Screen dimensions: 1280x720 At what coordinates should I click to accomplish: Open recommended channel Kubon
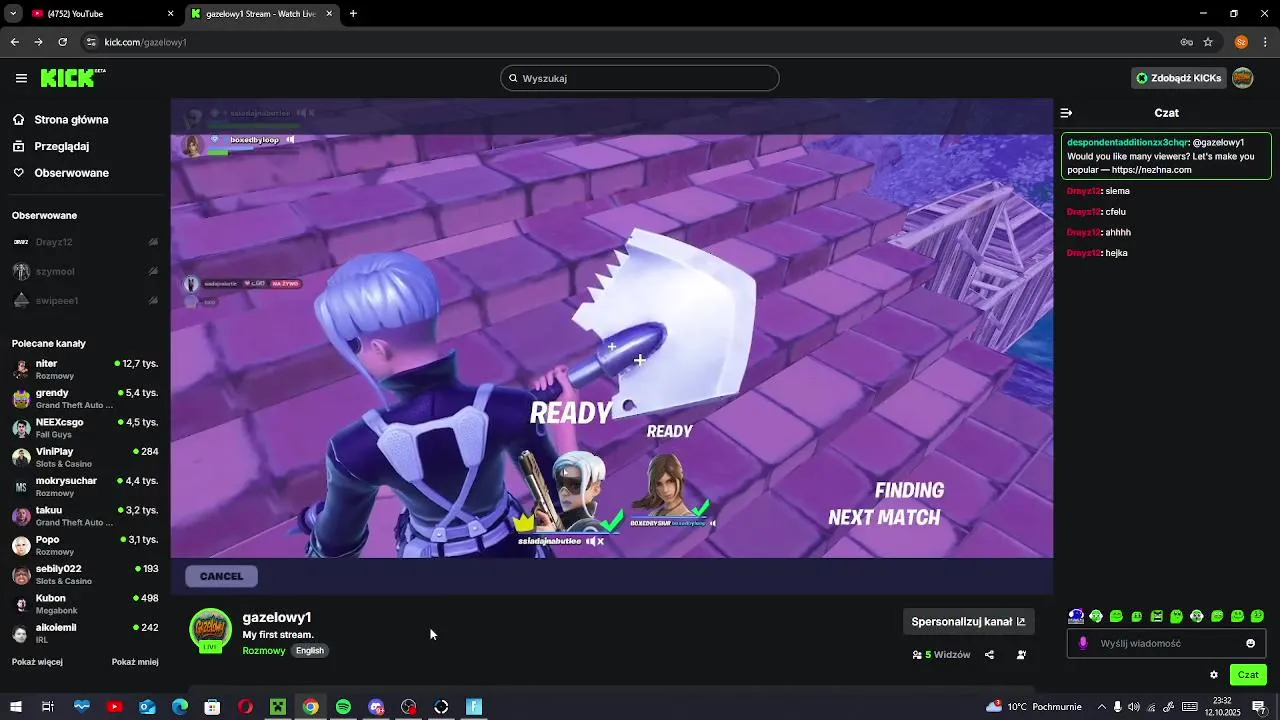pos(85,604)
